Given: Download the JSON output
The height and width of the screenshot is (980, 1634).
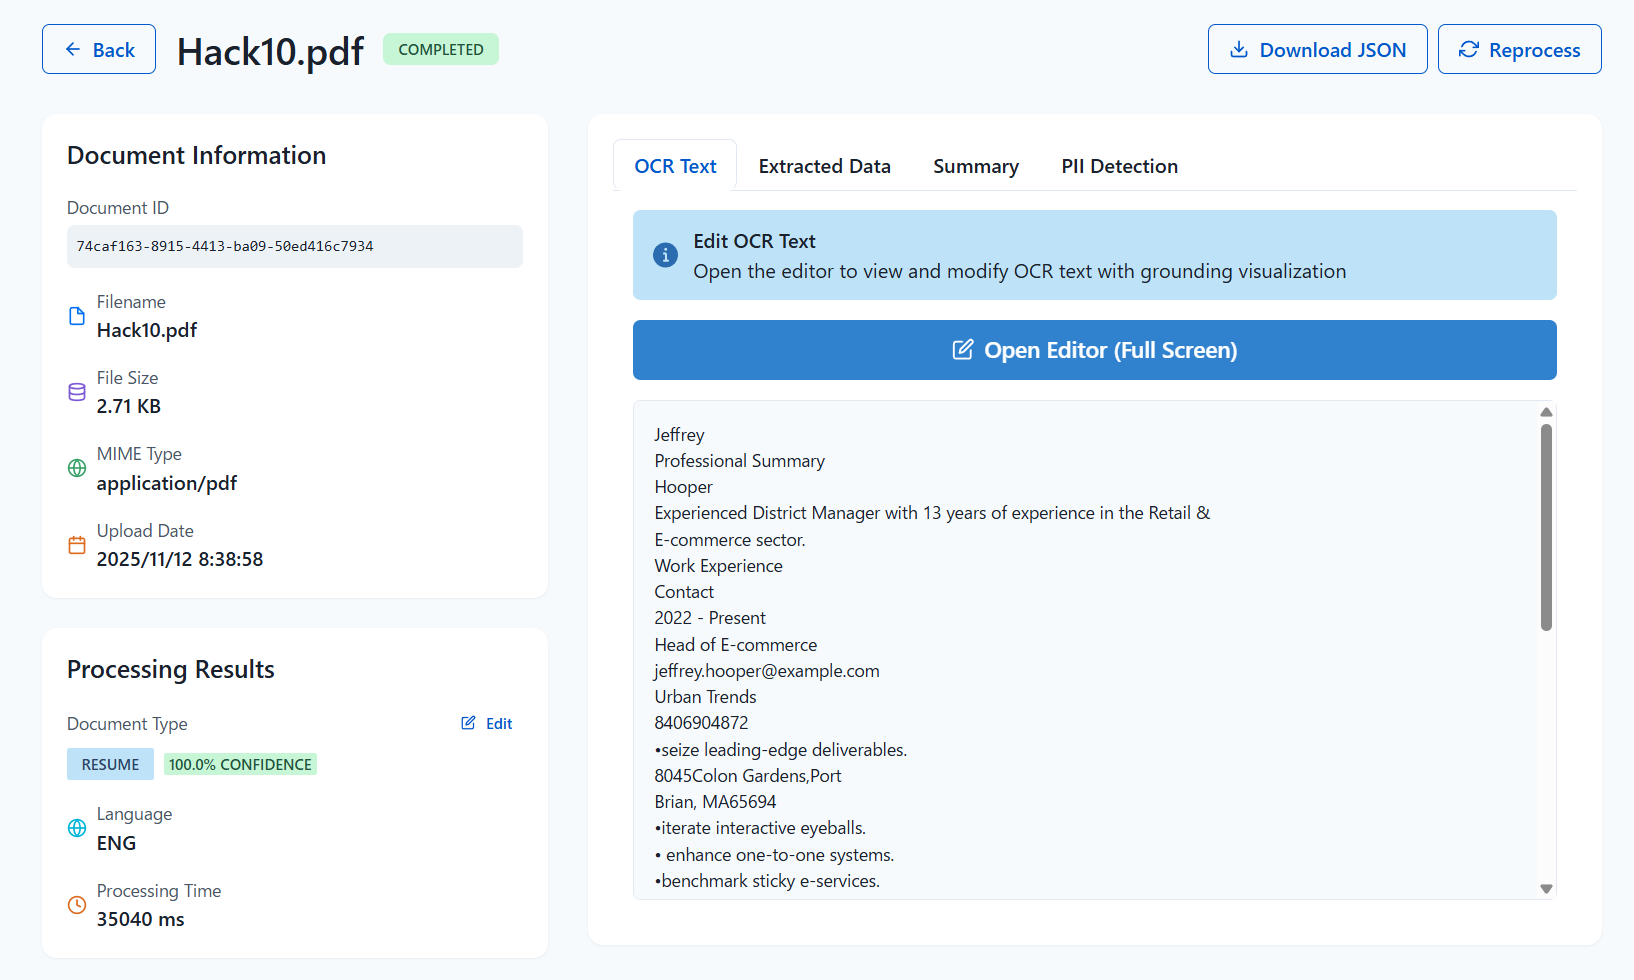Looking at the screenshot, I should click(x=1317, y=49).
